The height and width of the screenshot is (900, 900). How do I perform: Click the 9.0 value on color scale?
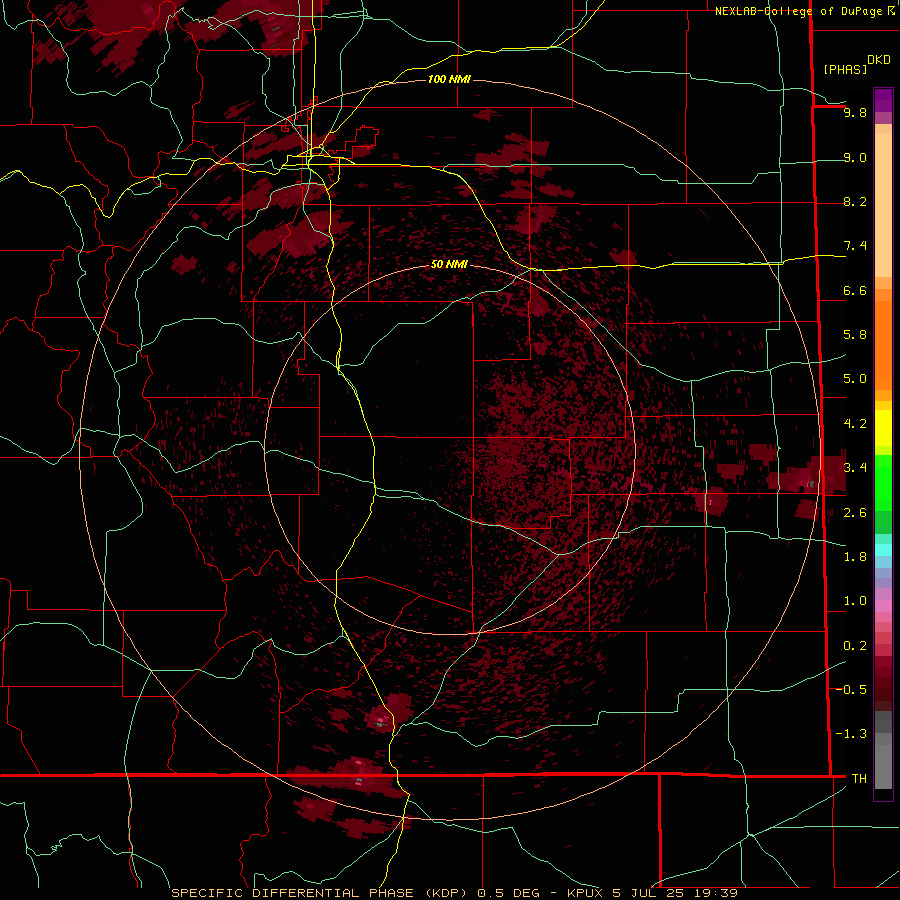pyautogui.click(x=855, y=157)
